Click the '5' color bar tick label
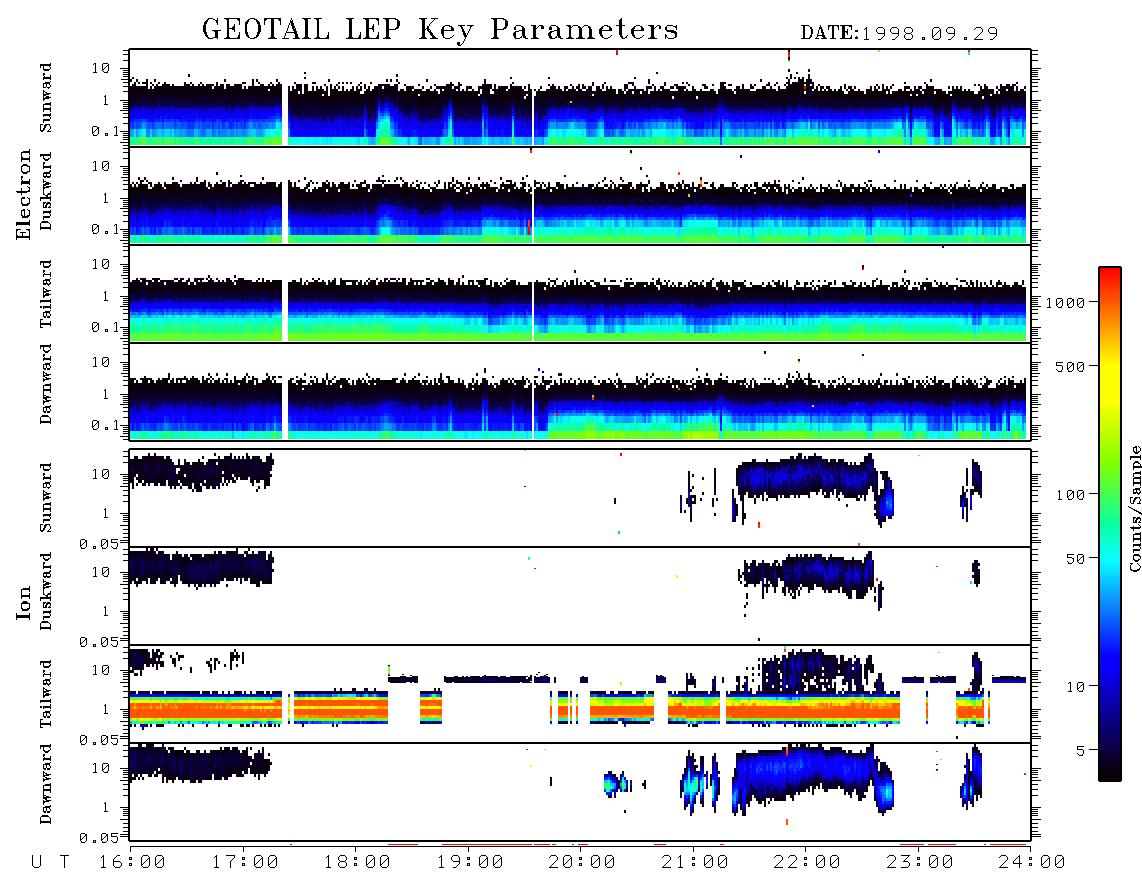This screenshot has height=880, width=1142. point(1080,750)
